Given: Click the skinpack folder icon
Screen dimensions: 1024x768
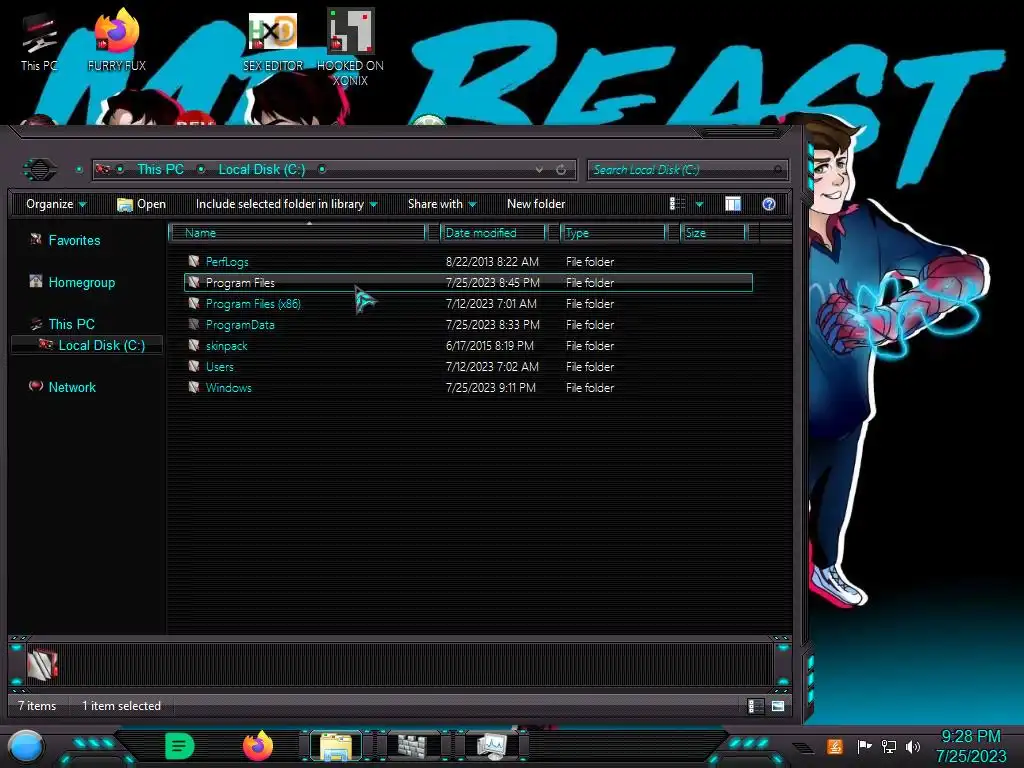Looking at the screenshot, I should coord(194,345).
